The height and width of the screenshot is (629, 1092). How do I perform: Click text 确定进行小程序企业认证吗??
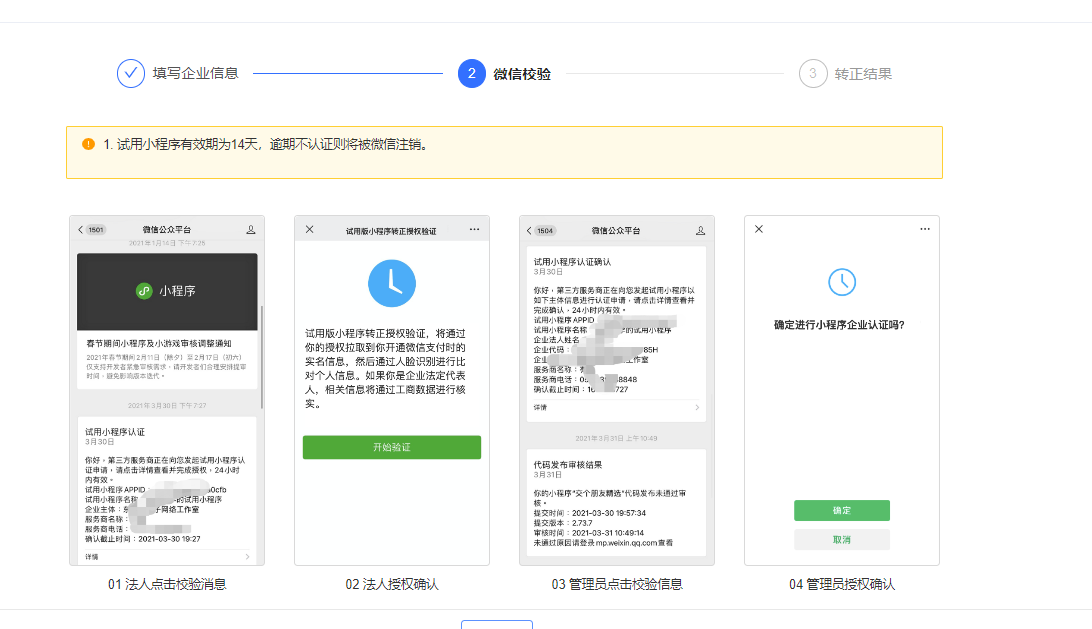click(x=839, y=325)
